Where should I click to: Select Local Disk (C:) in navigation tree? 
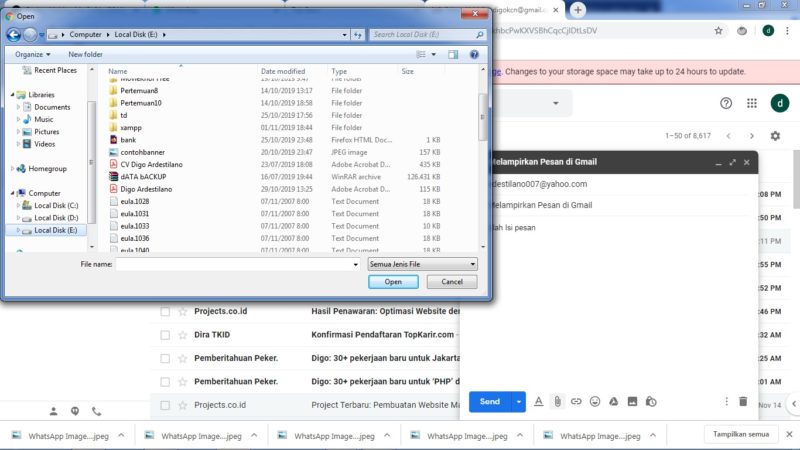pyautogui.click(x=56, y=206)
